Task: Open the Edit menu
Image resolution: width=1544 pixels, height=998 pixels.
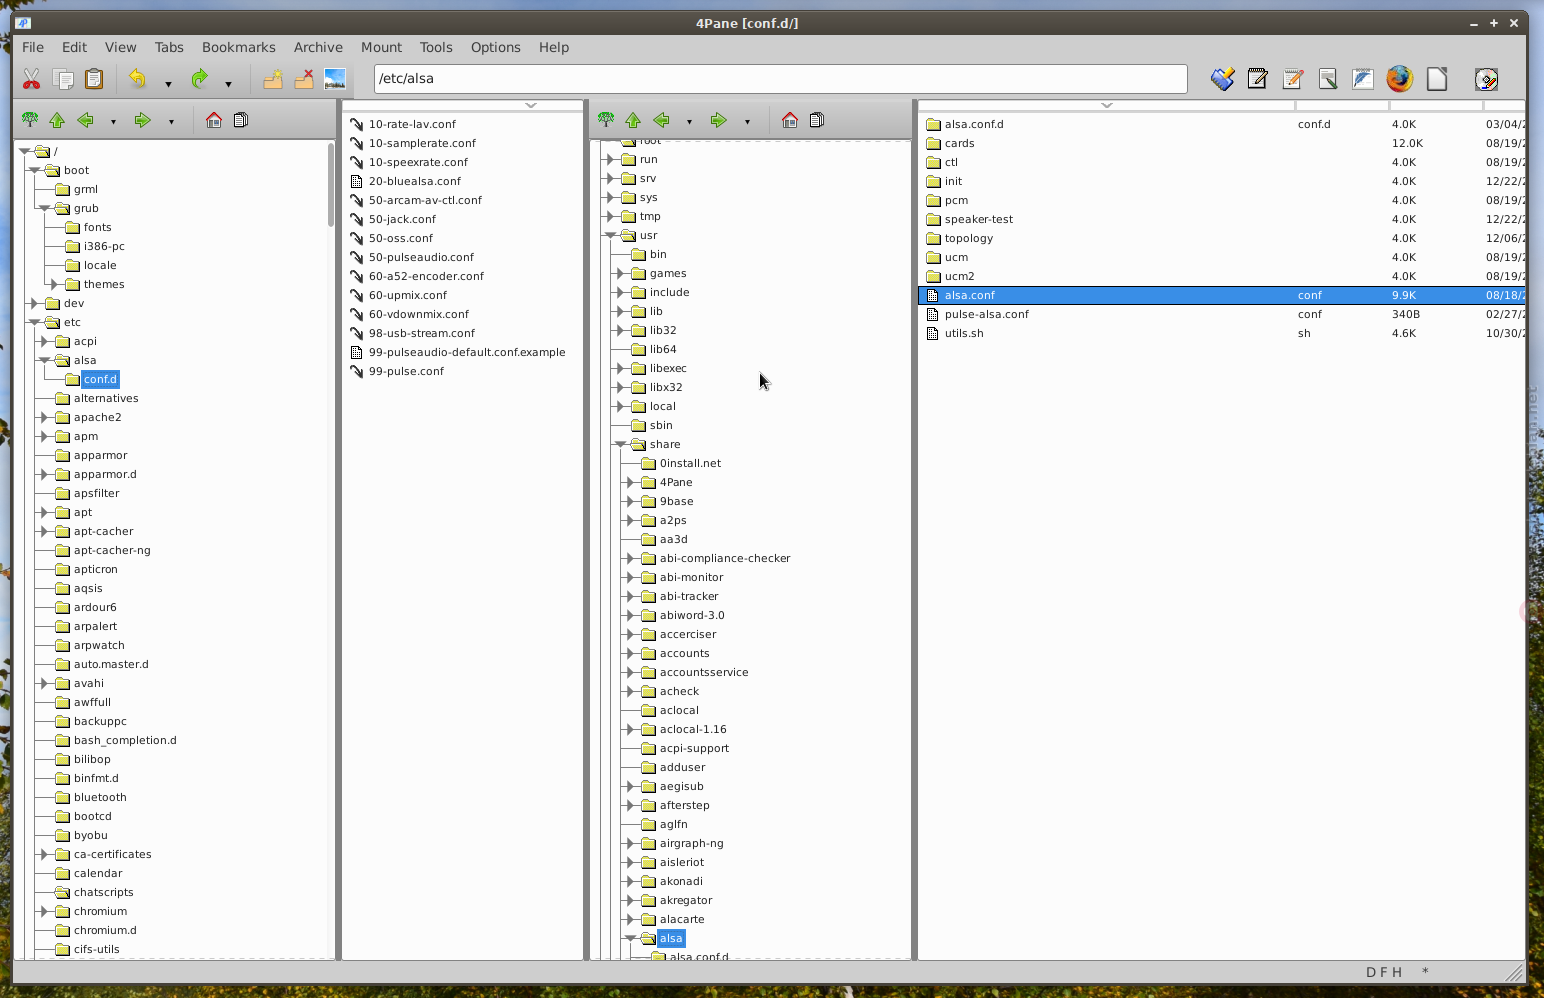Action: click(74, 47)
